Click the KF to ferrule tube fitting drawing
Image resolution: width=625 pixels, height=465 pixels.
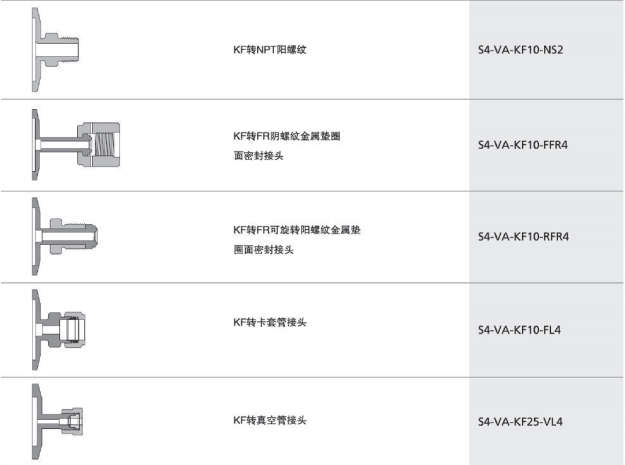pos(59,330)
